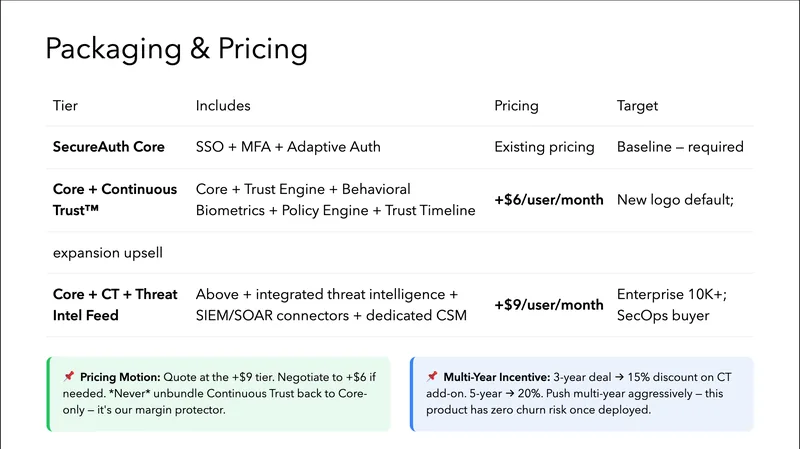Click the blue Multi-Year Incentive callout box

[x=581, y=394]
